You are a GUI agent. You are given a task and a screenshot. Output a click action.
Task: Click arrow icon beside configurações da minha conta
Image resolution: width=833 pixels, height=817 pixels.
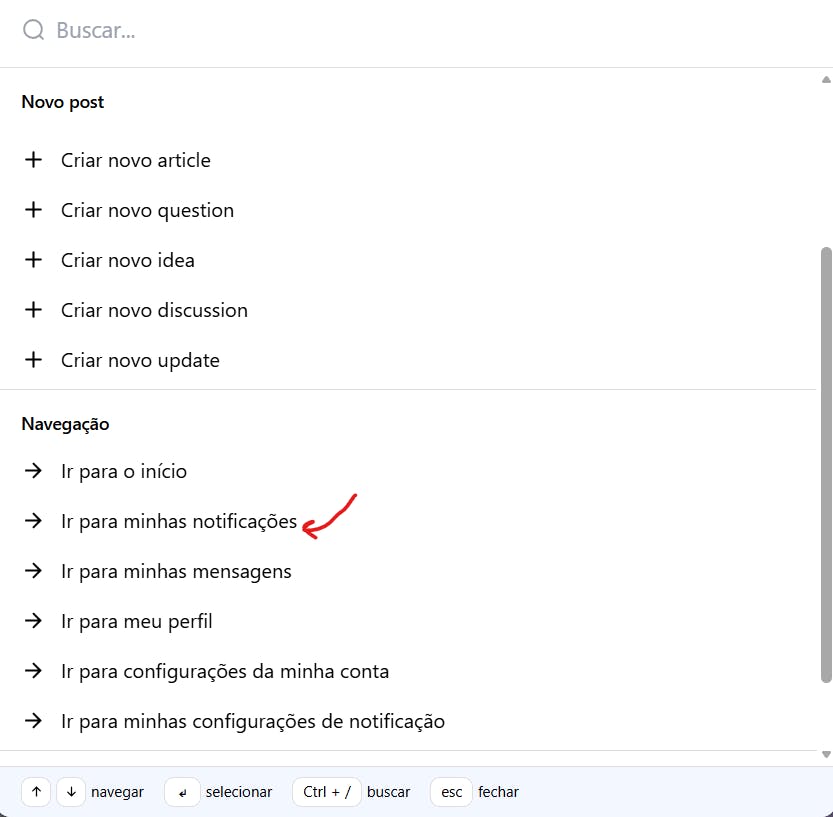tap(33, 671)
